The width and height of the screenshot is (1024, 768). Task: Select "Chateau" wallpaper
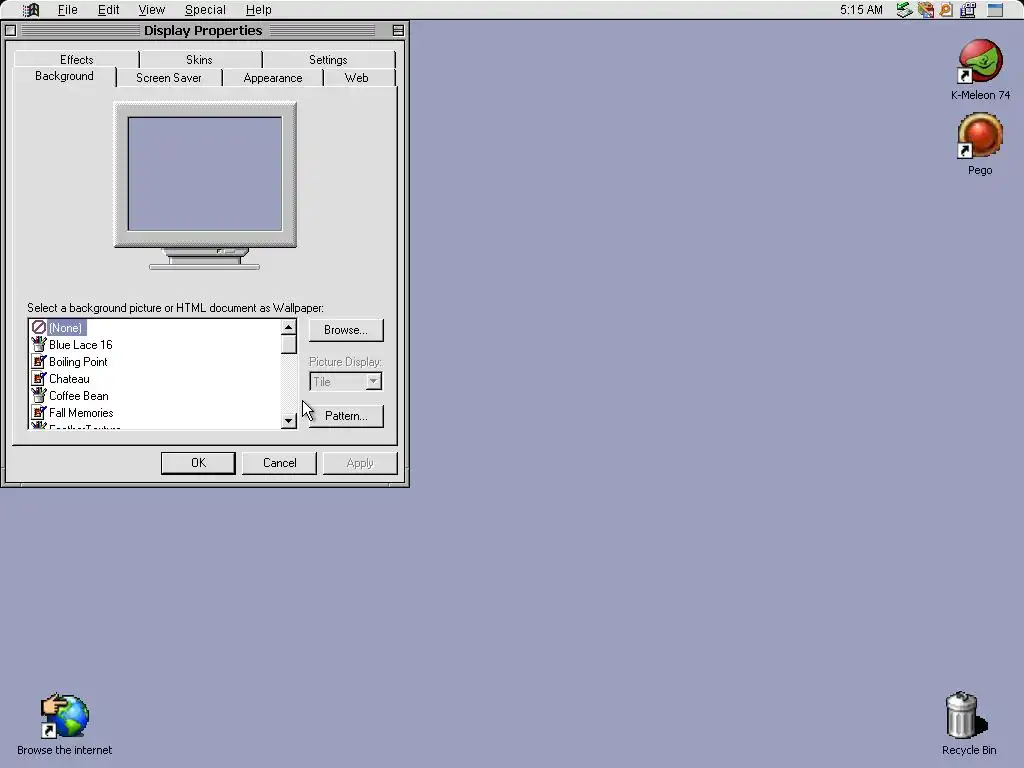coord(69,379)
